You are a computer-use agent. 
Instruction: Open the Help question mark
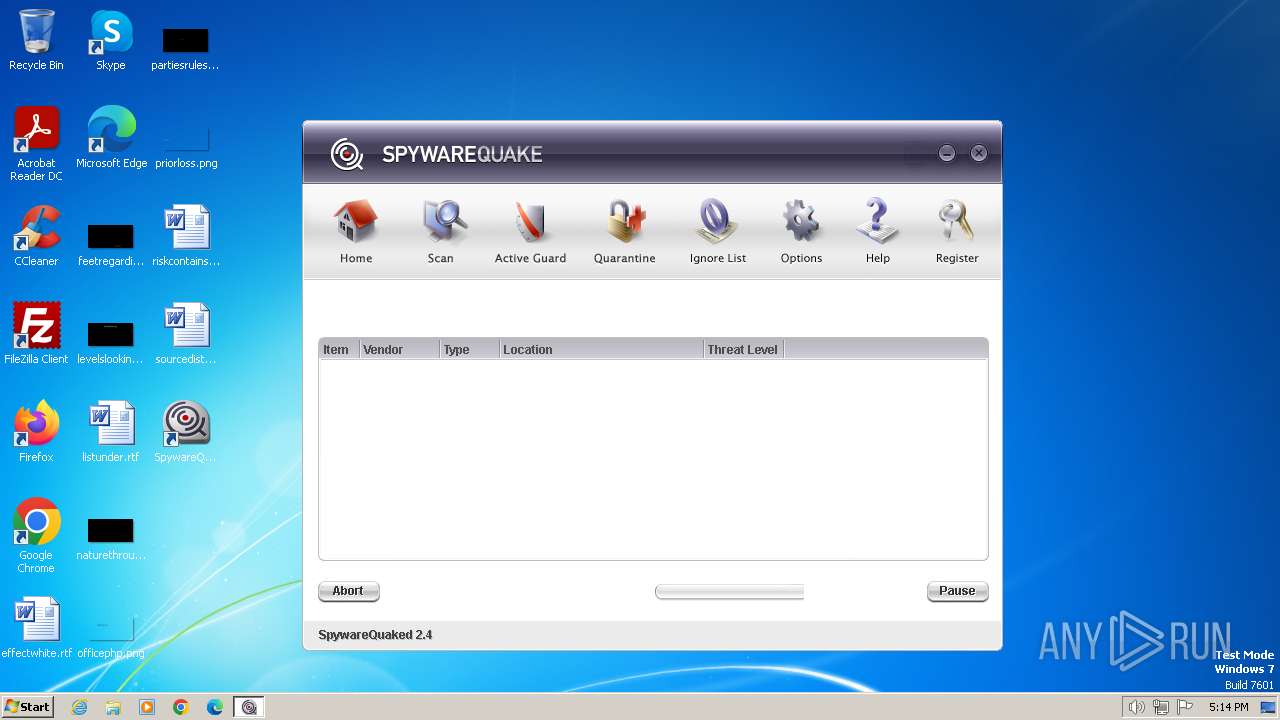pyautogui.click(x=878, y=231)
